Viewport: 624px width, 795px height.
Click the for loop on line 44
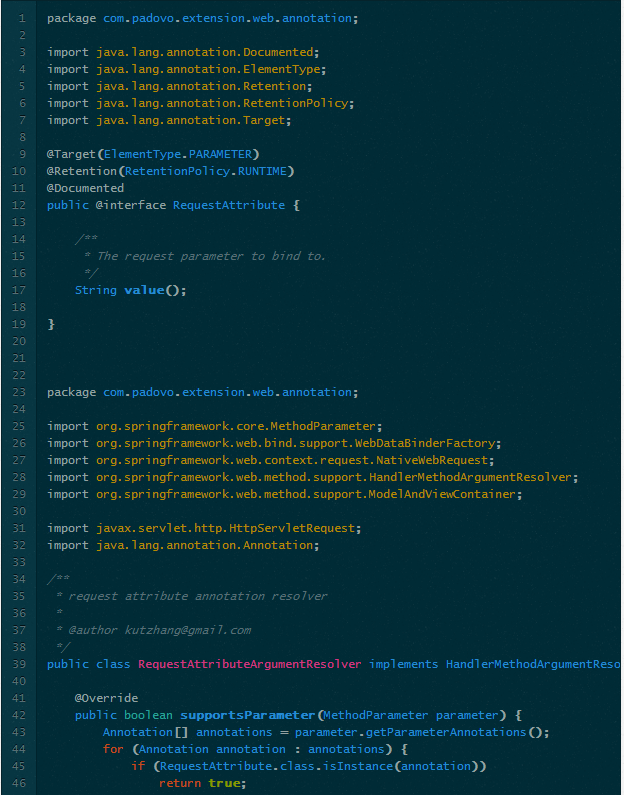tap(255, 749)
